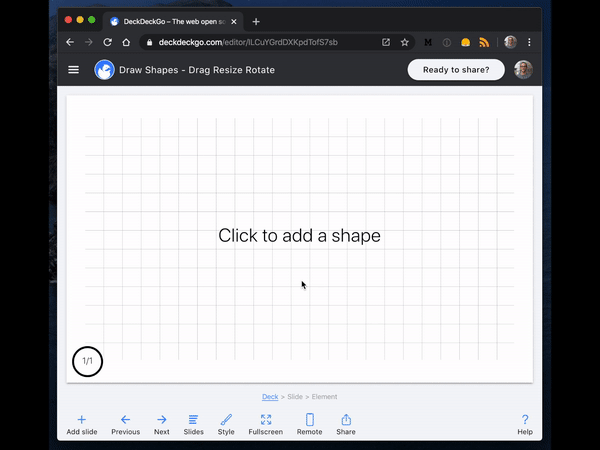Click the site lock icon
The height and width of the screenshot is (450, 600).
coord(150,42)
